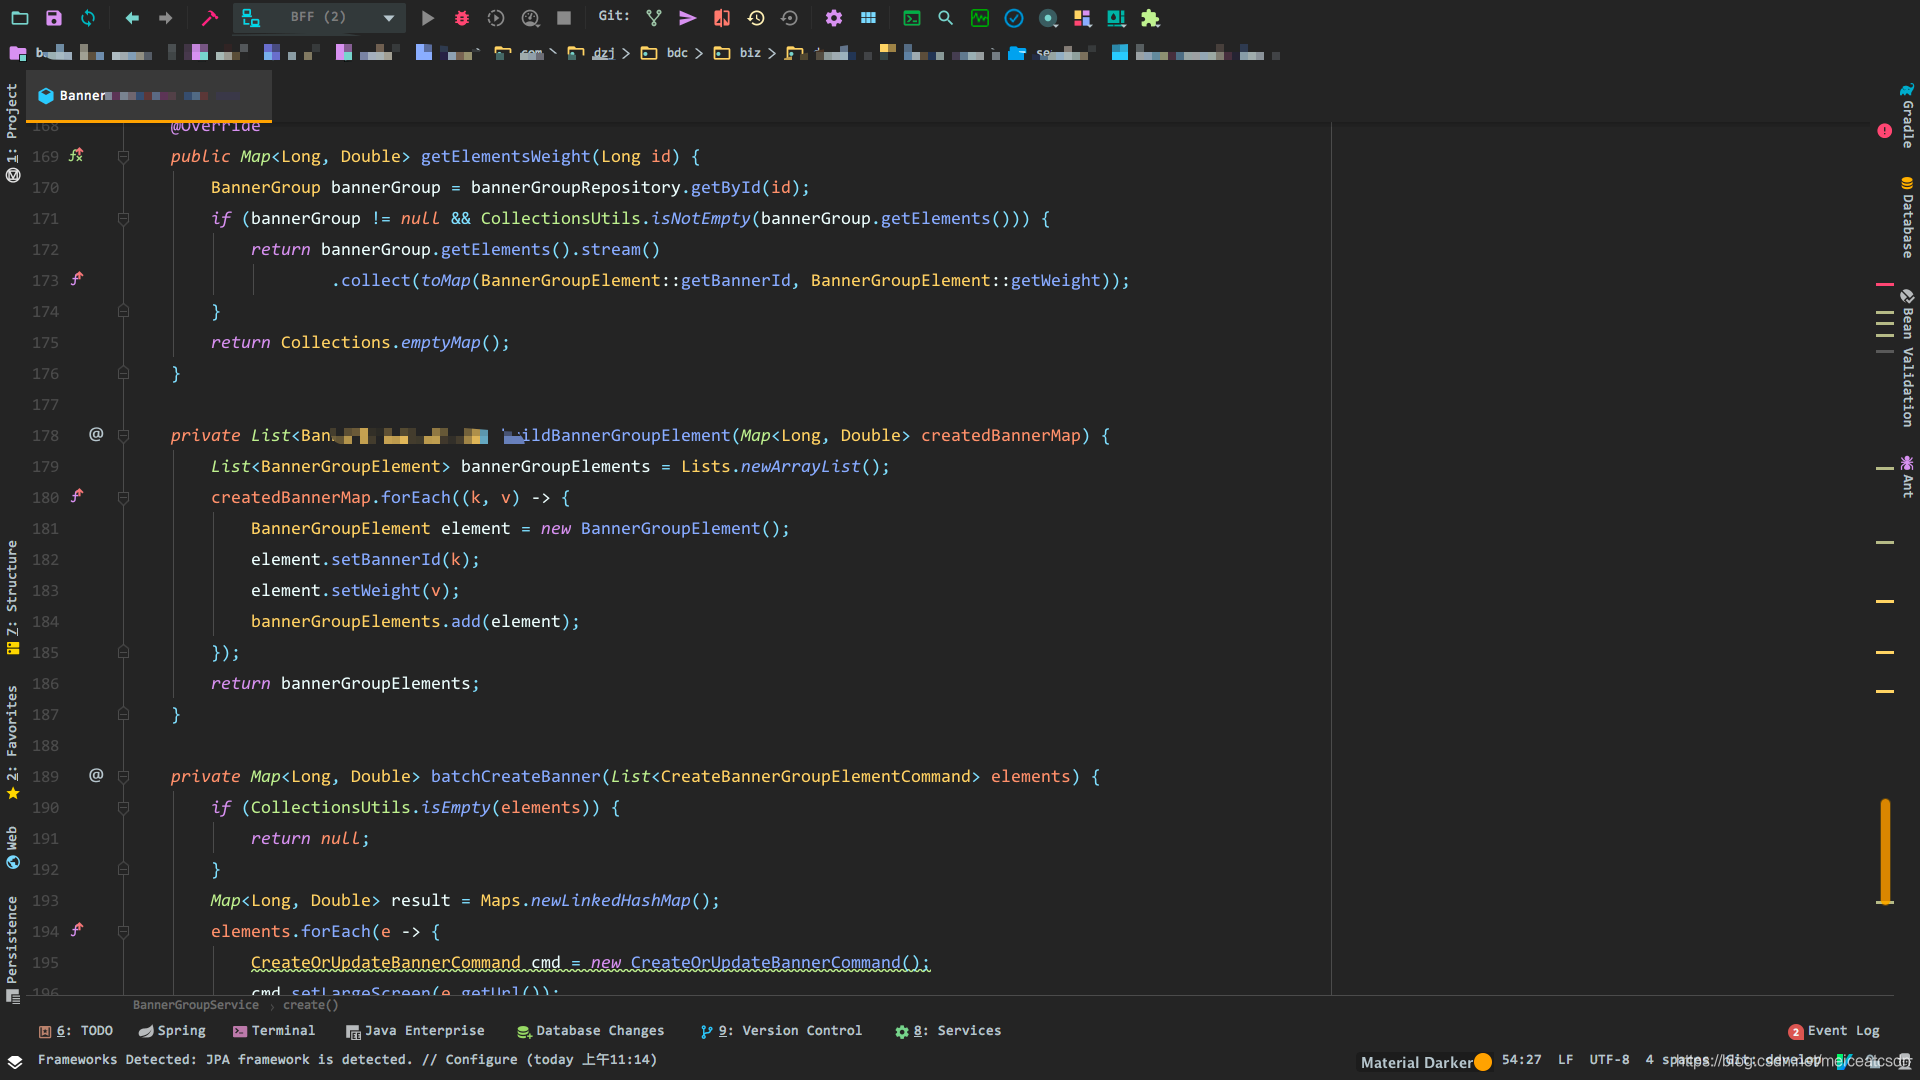
Task: Start debugging with the bug icon
Action: [x=462, y=18]
